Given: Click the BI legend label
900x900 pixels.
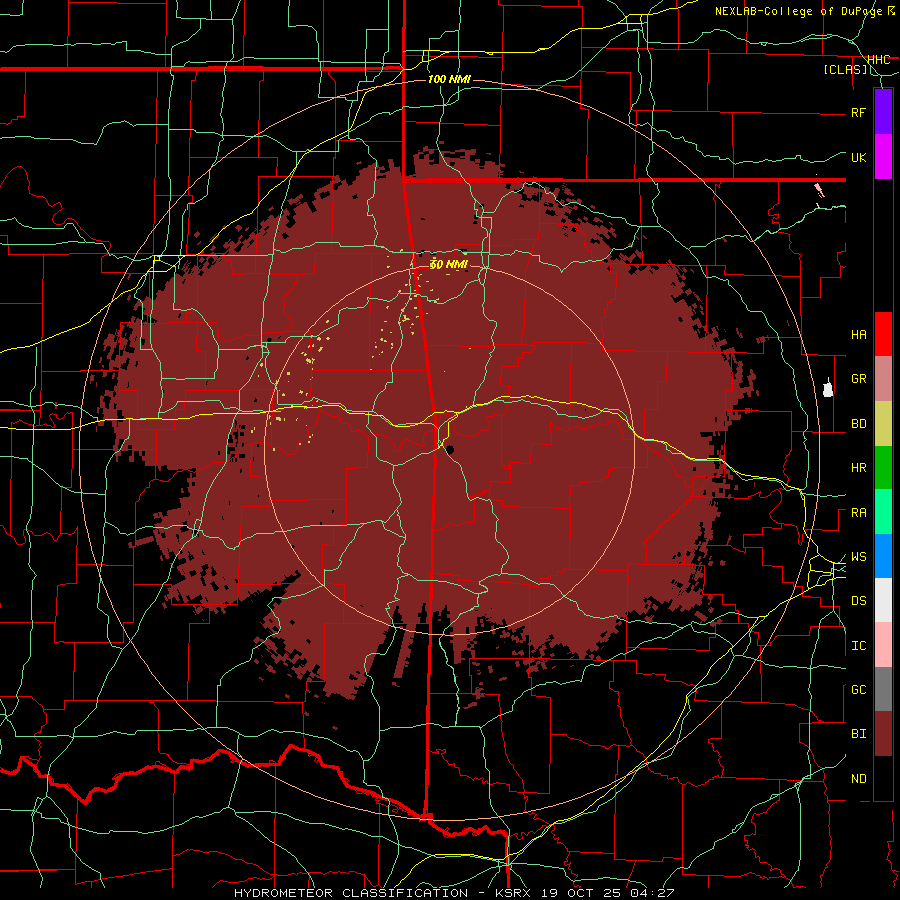Looking at the screenshot, I should 858,734.
